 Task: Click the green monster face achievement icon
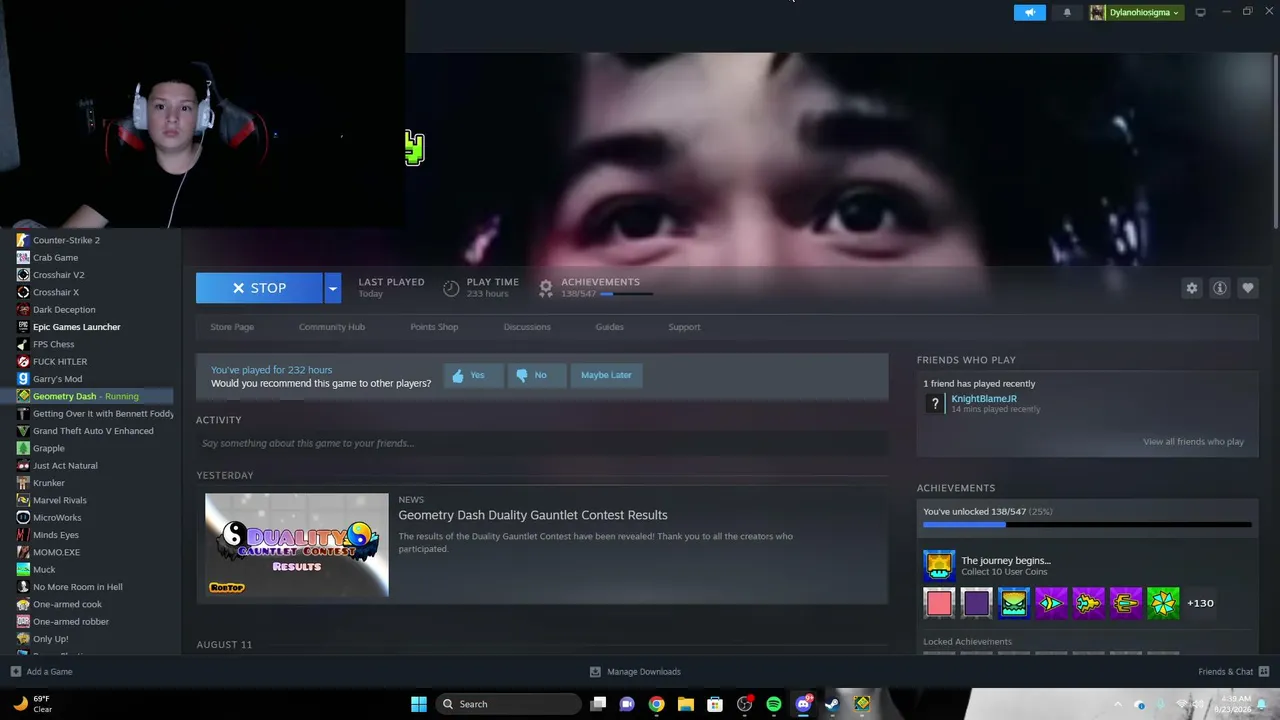point(1013,603)
